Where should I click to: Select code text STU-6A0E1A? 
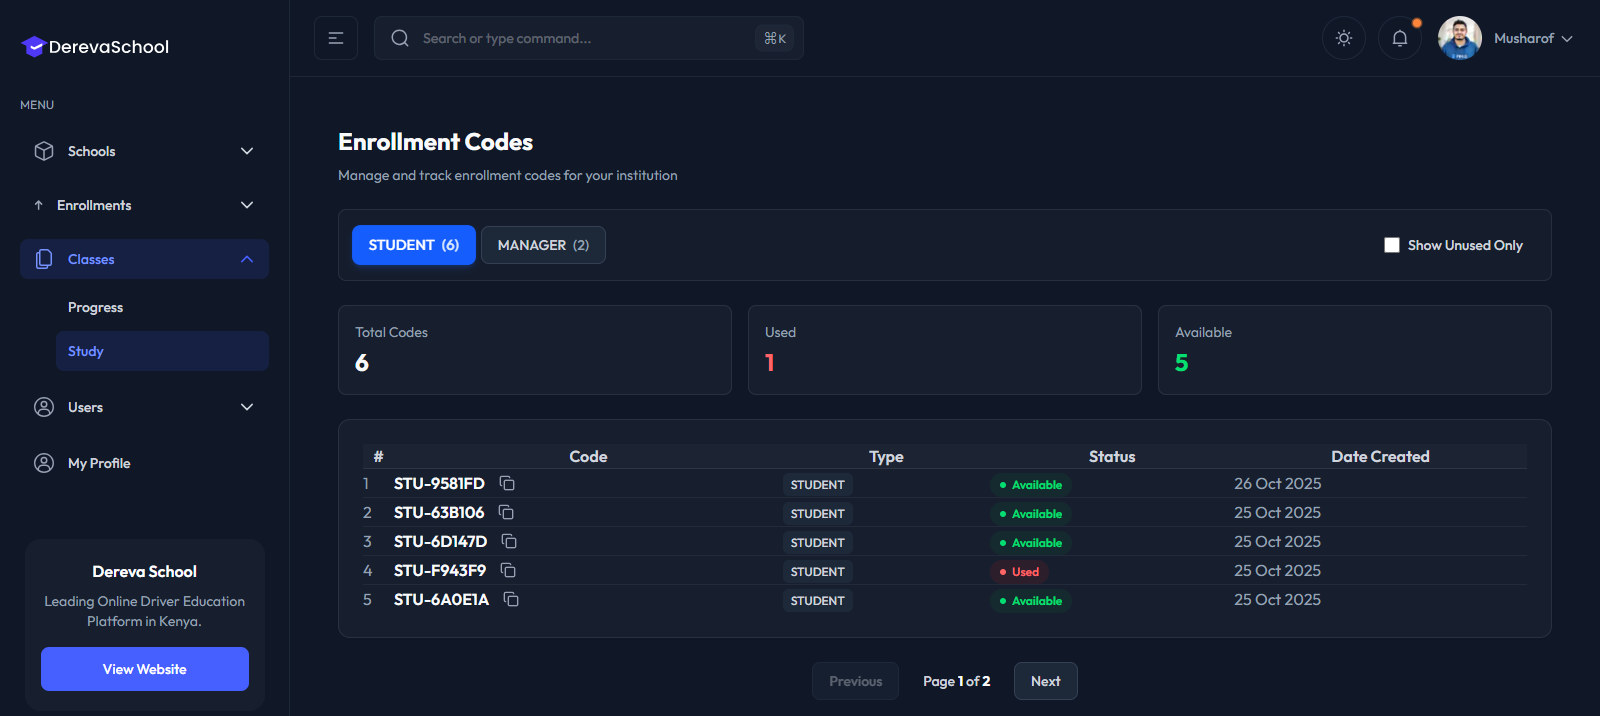point(442,599)
